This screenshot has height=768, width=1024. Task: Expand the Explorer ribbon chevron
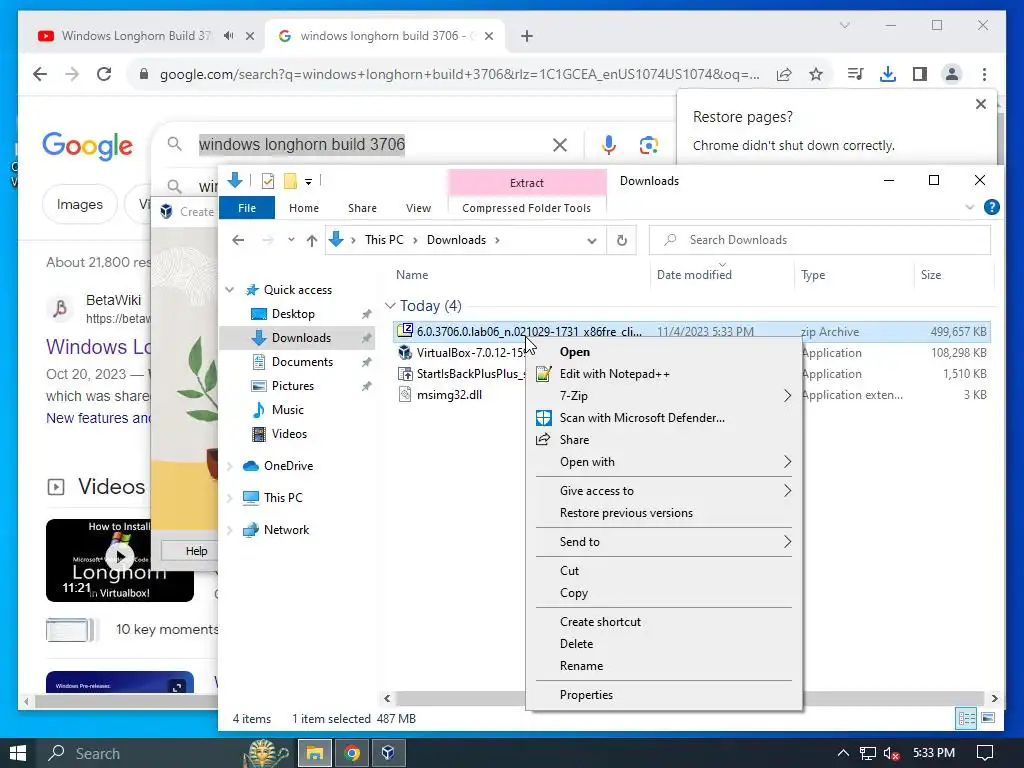[x=970, y=208]
